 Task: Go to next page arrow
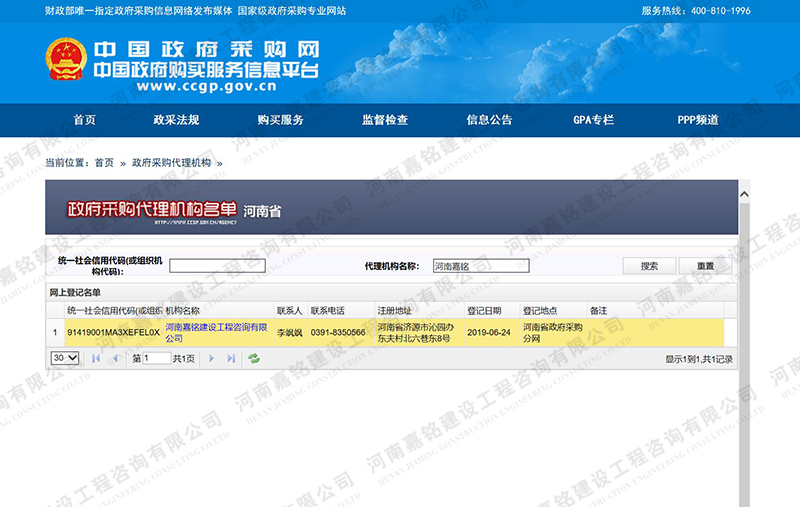(211, 359)
